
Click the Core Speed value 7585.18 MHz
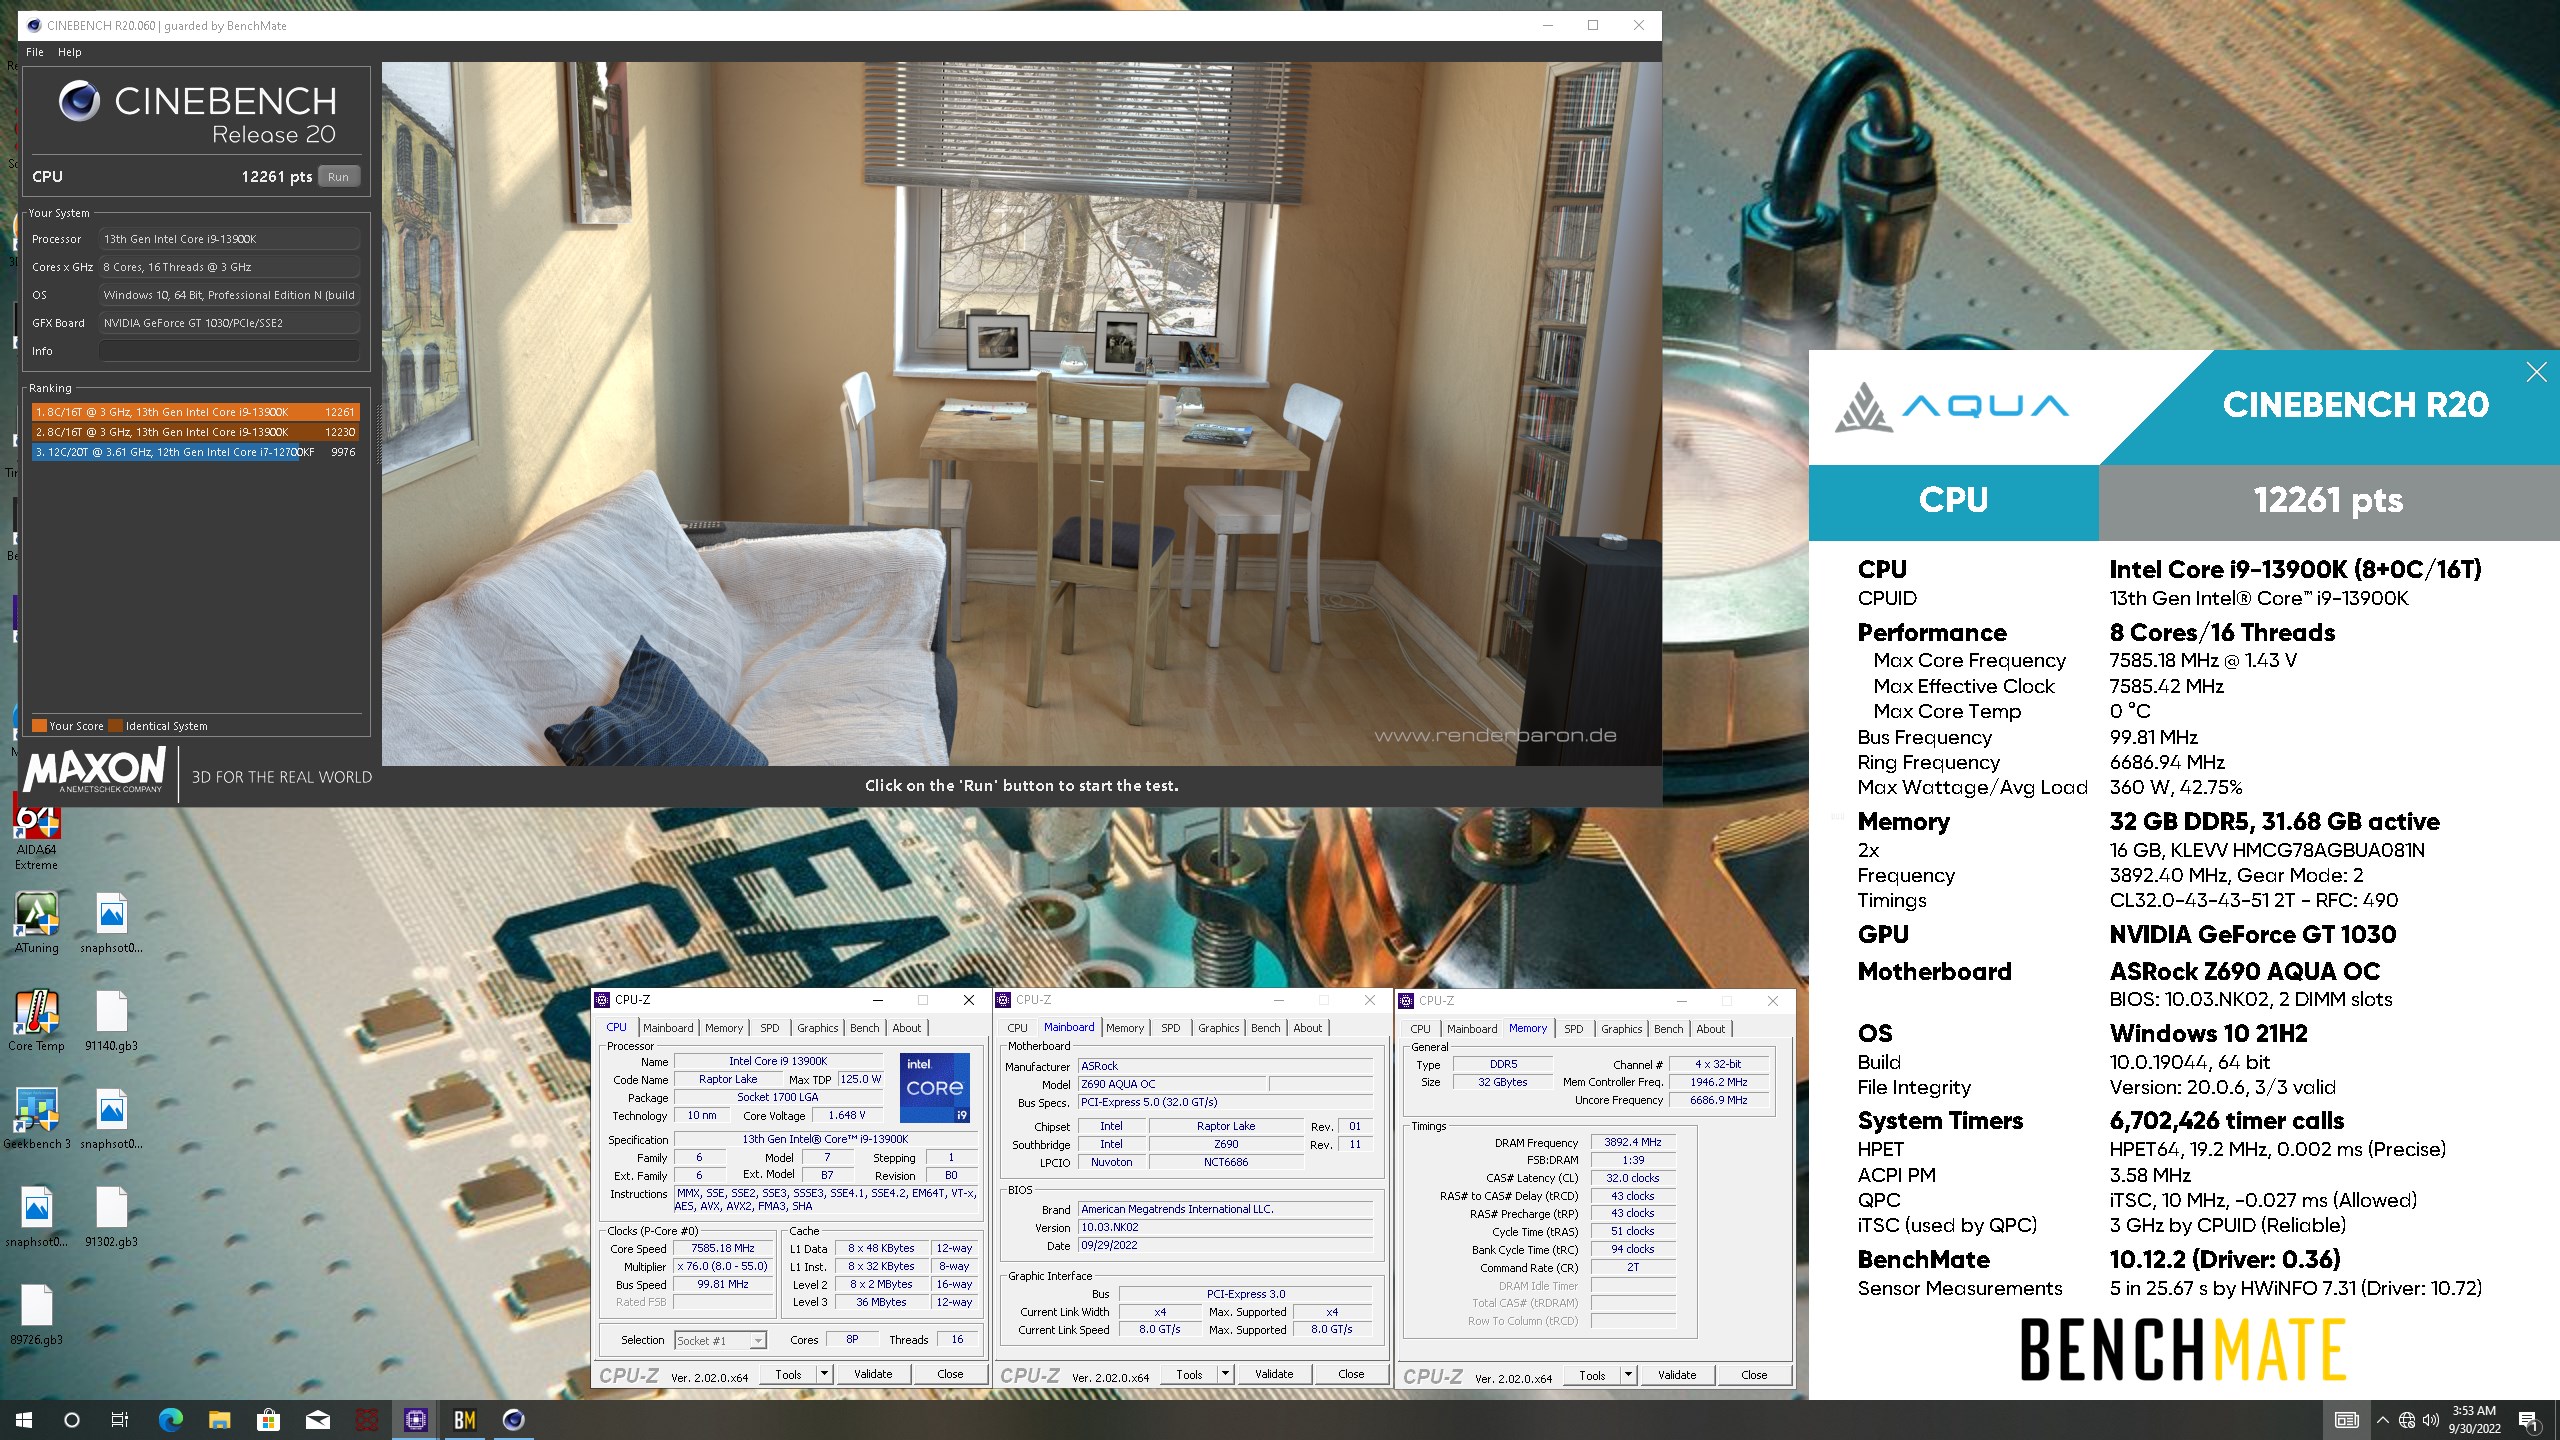(723, 1248)
